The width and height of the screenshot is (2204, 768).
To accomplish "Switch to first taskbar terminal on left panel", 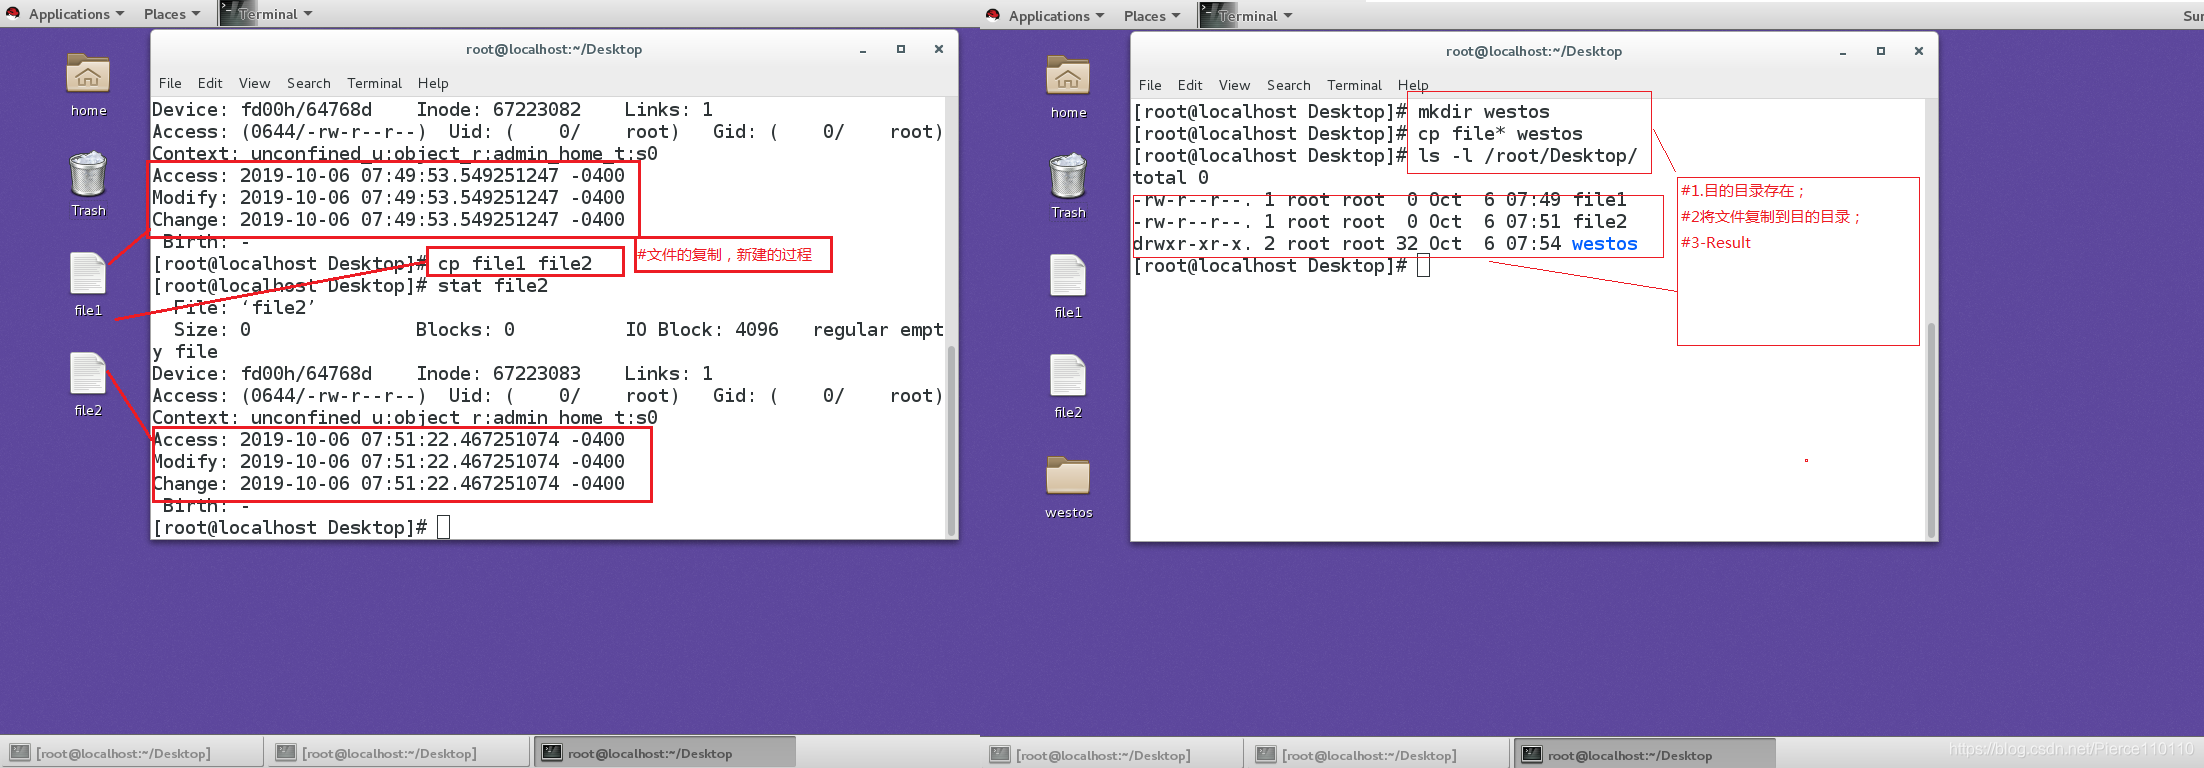I will pos(132,753).
